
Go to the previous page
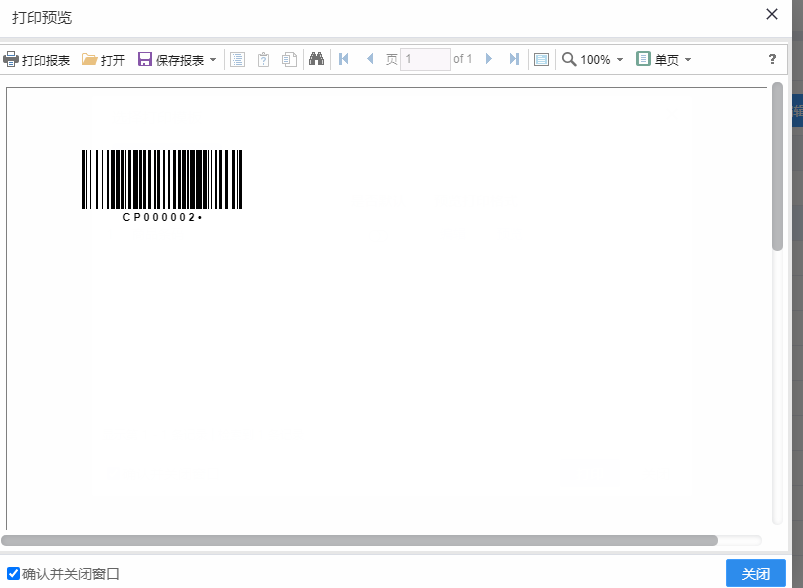click(370, 59)
